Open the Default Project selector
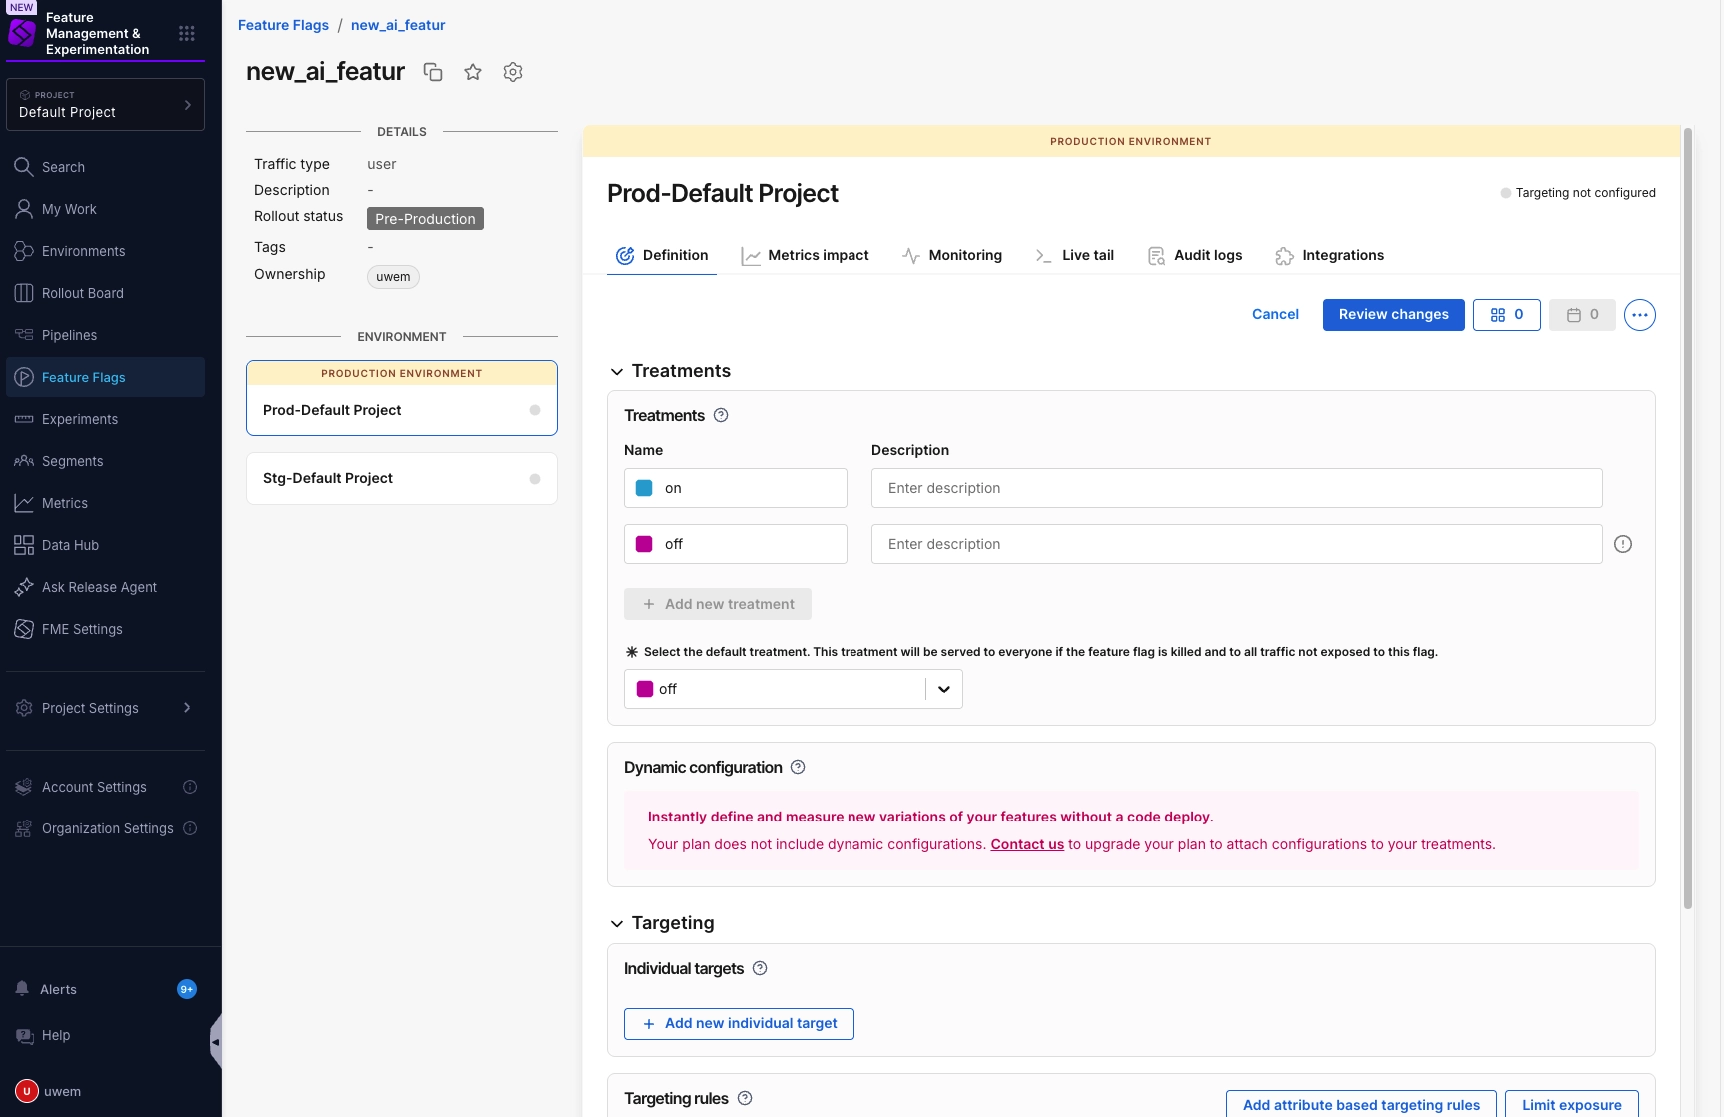The height and width of the screenshot is (1117, 1724). pyautogui.click(x=105, y=104)
